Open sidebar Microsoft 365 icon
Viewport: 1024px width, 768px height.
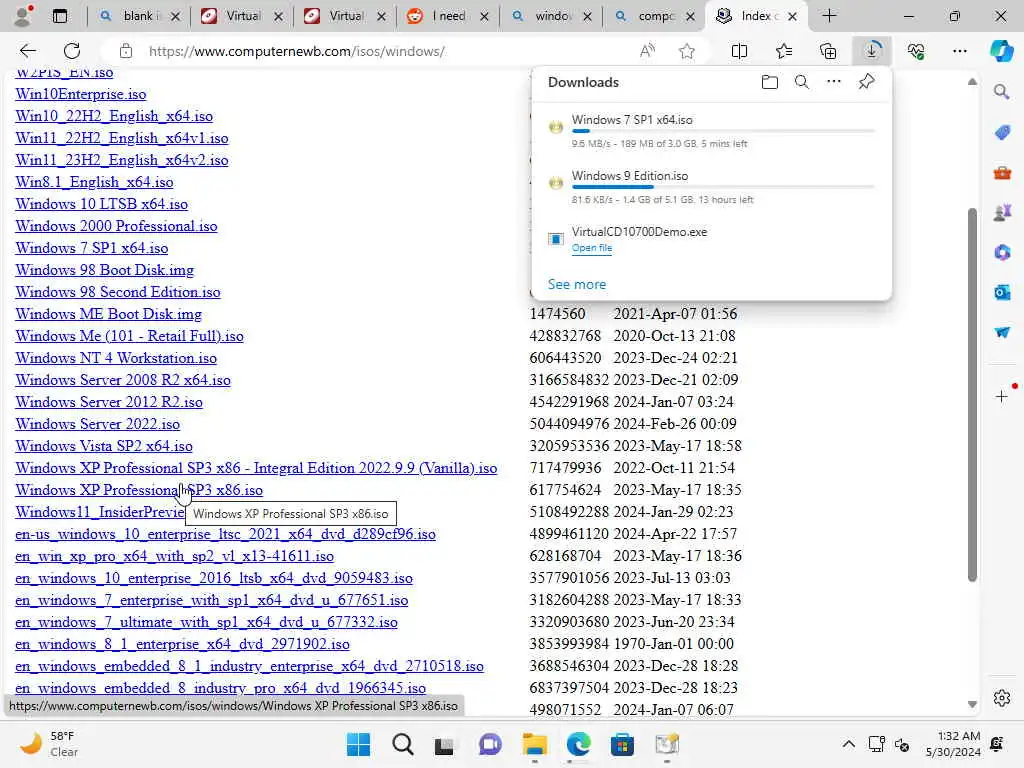[1002, 252]
